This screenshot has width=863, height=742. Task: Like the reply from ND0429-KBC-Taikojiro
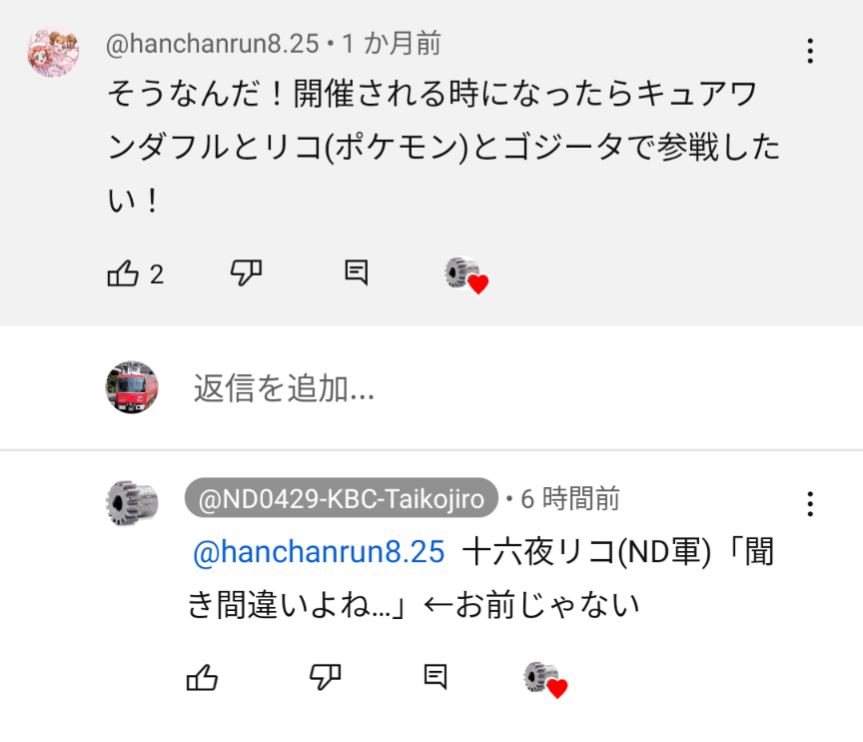click(202, 678)
